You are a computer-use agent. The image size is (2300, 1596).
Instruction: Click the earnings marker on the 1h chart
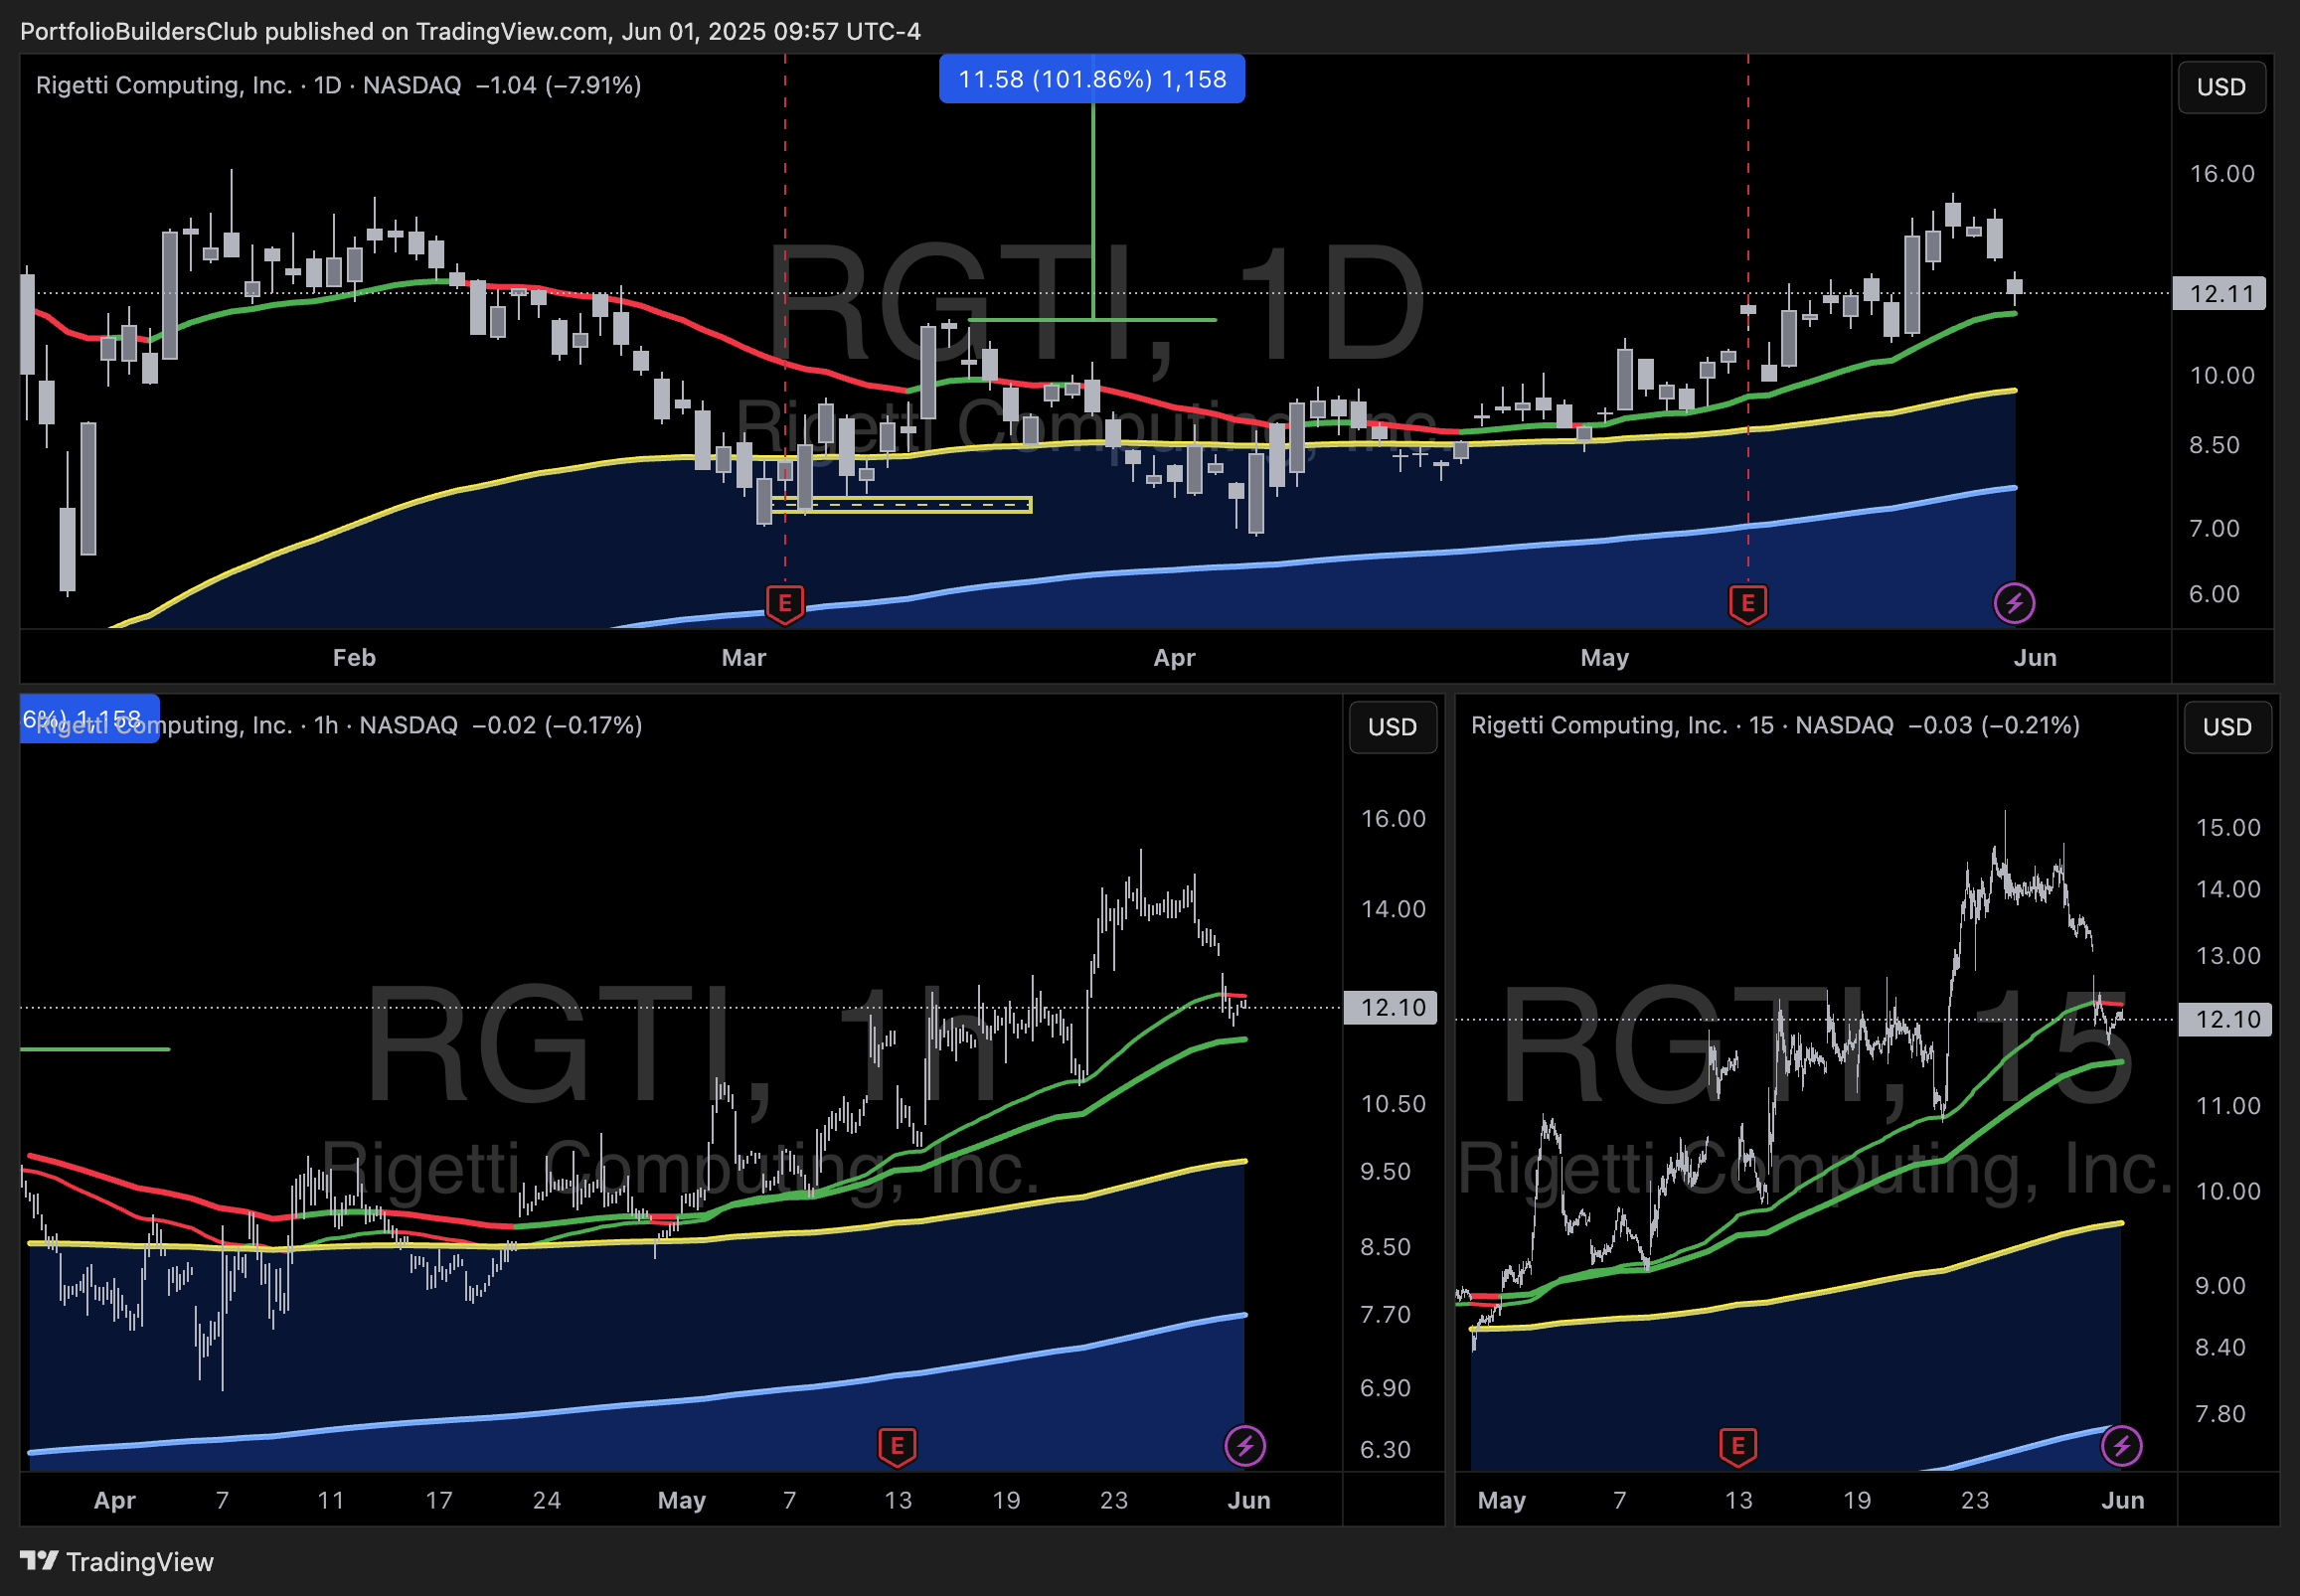point(897,1446)
